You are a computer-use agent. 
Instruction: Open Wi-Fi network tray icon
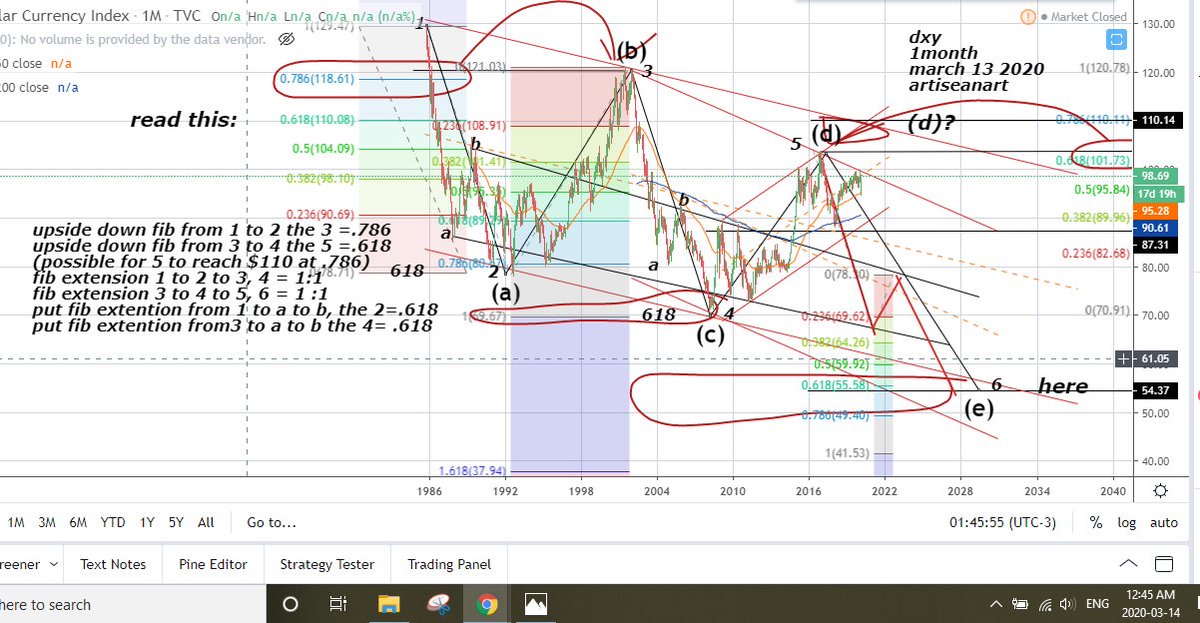1045,604
